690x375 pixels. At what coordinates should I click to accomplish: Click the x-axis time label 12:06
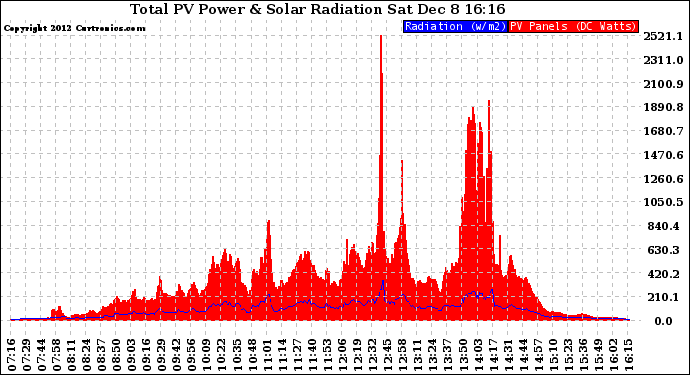click(x=342, y=354)
